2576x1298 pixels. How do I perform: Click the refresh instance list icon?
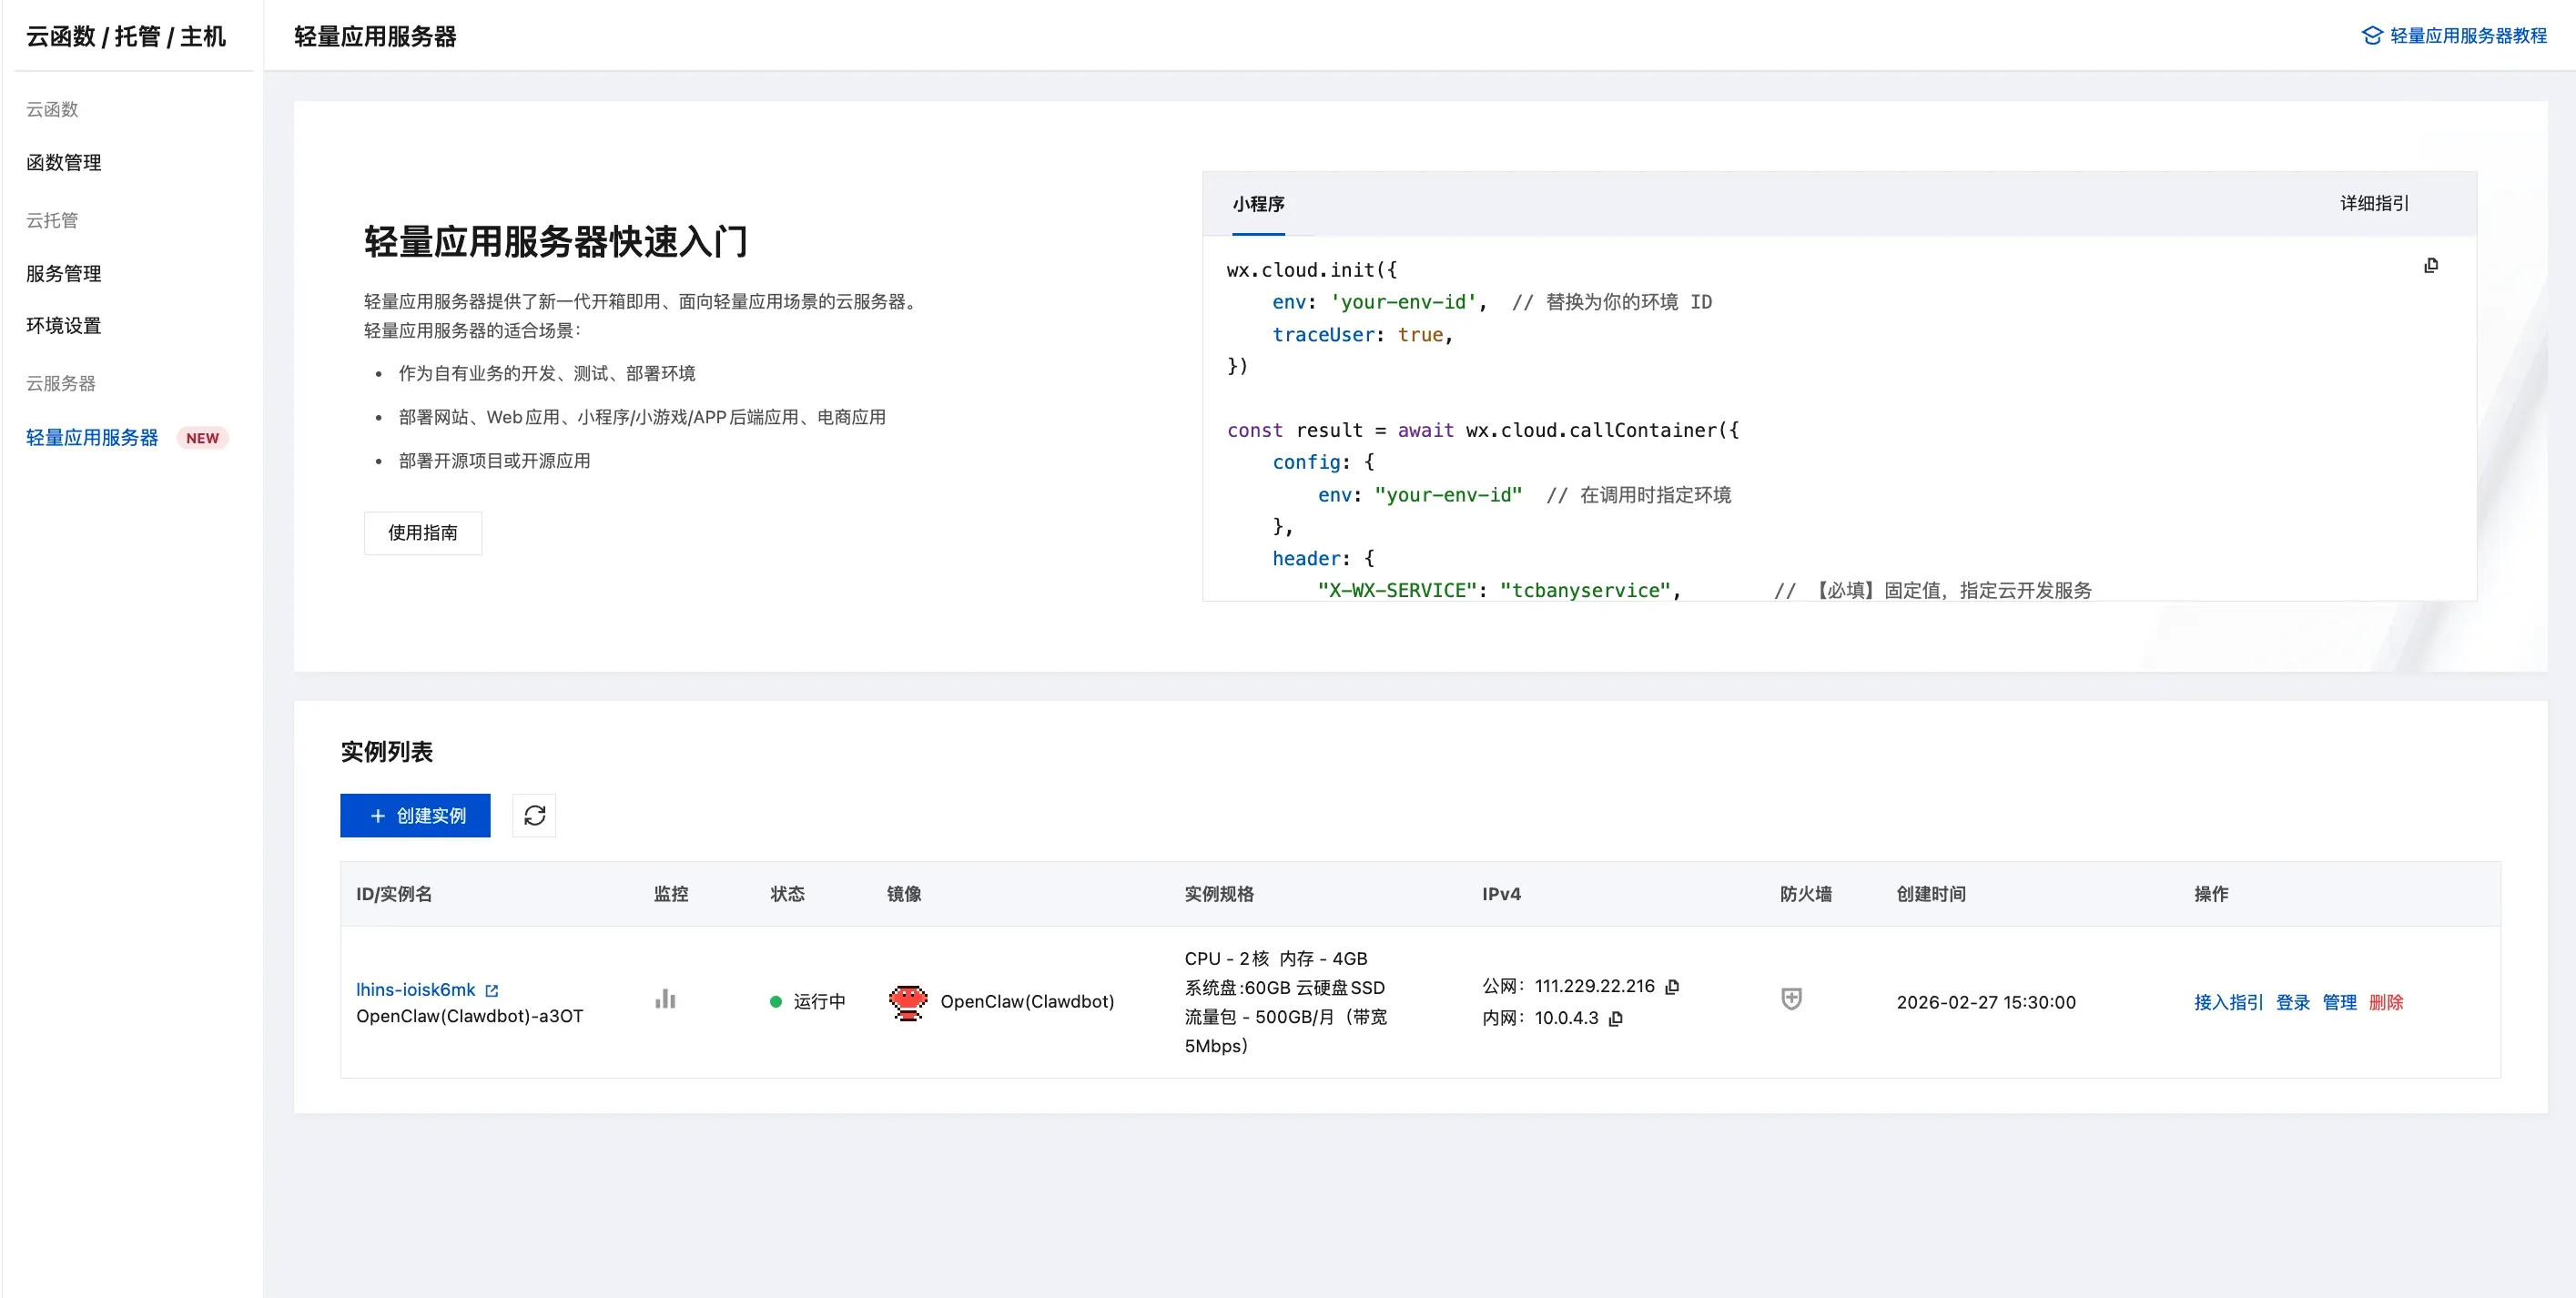click(x=534, y=816)
